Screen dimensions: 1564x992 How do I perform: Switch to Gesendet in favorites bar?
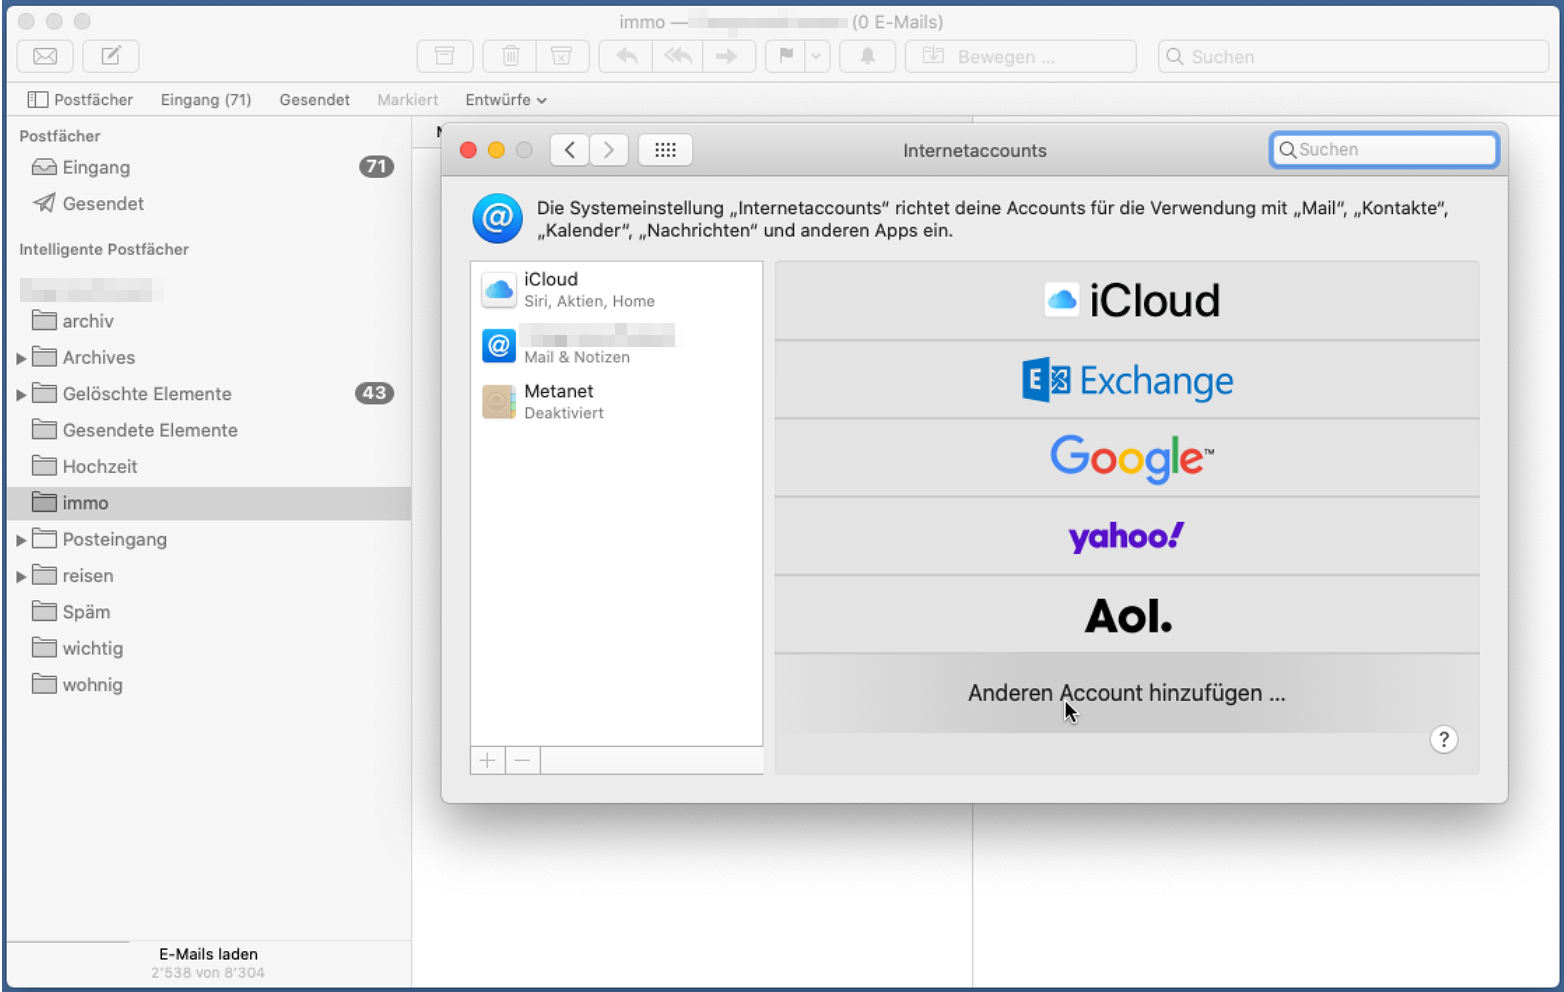click(314, 100)
